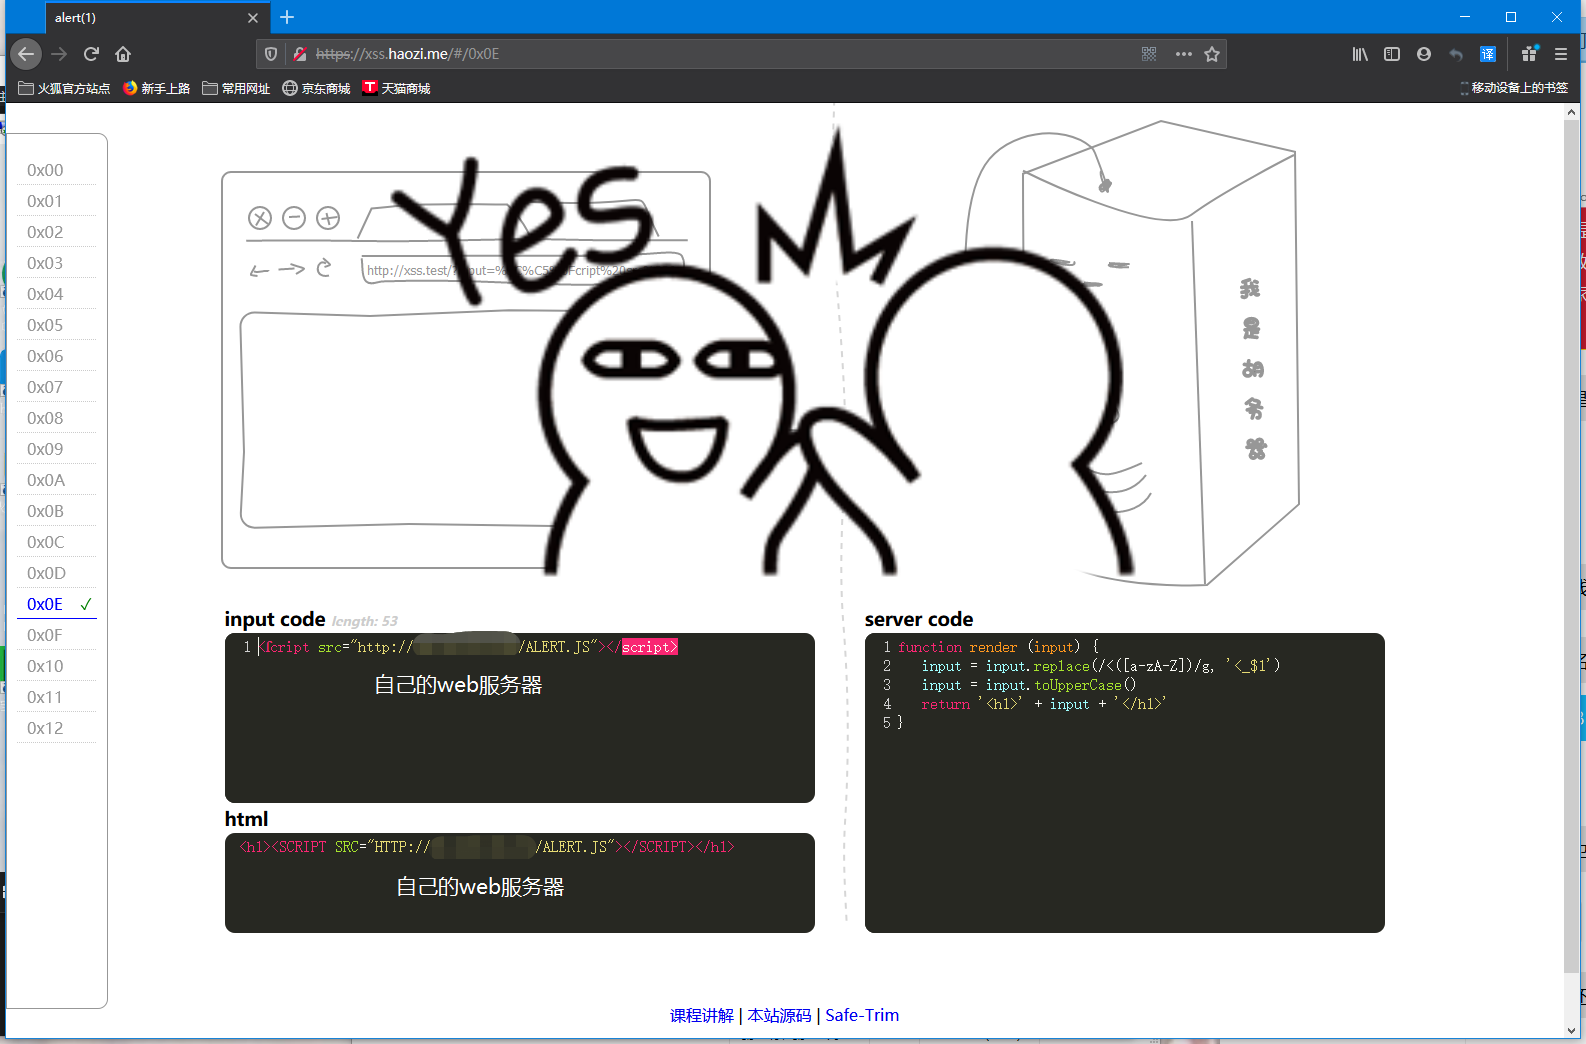
Task: Open 火狐官方站点 bookmarks folder
Action: click(64, 88)
